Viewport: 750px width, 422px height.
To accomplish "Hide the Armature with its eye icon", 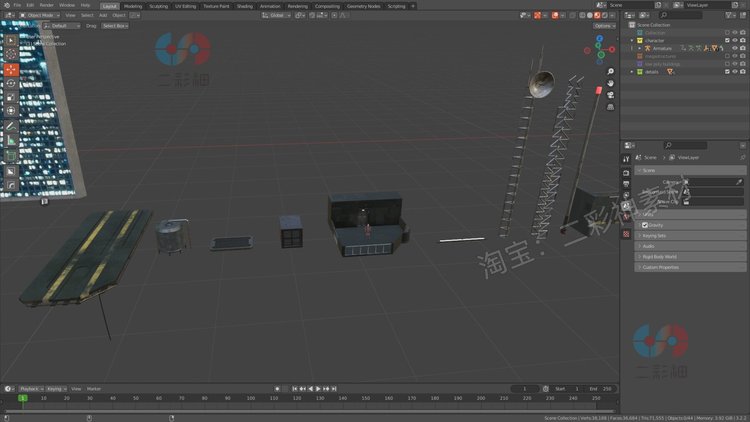I will [x=735, y=48].
